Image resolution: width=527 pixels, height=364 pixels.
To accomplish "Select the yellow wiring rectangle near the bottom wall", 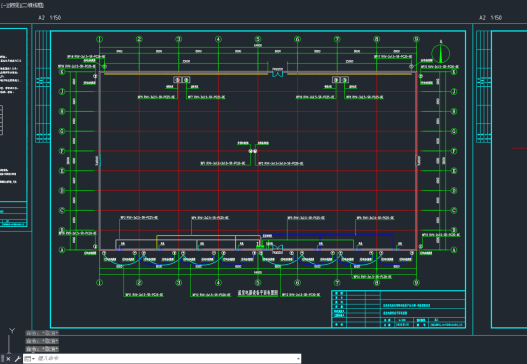I will [208, 242].
